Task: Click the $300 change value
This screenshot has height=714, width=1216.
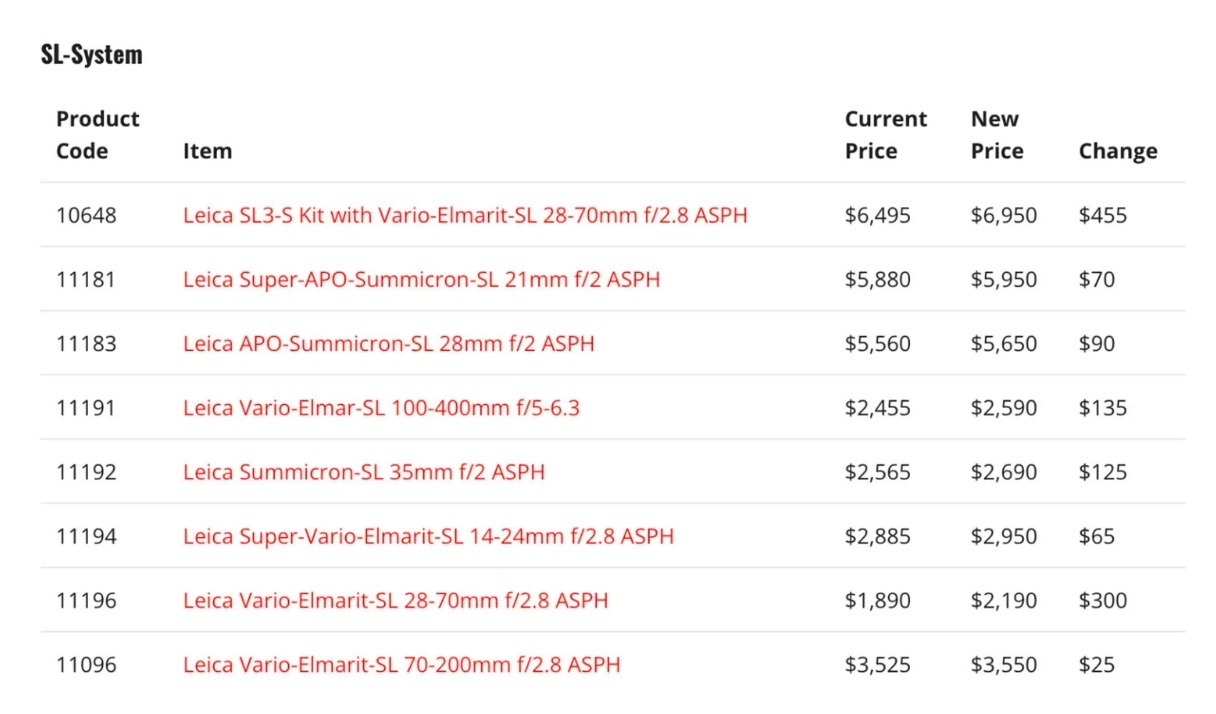Action: (1102, 600)
